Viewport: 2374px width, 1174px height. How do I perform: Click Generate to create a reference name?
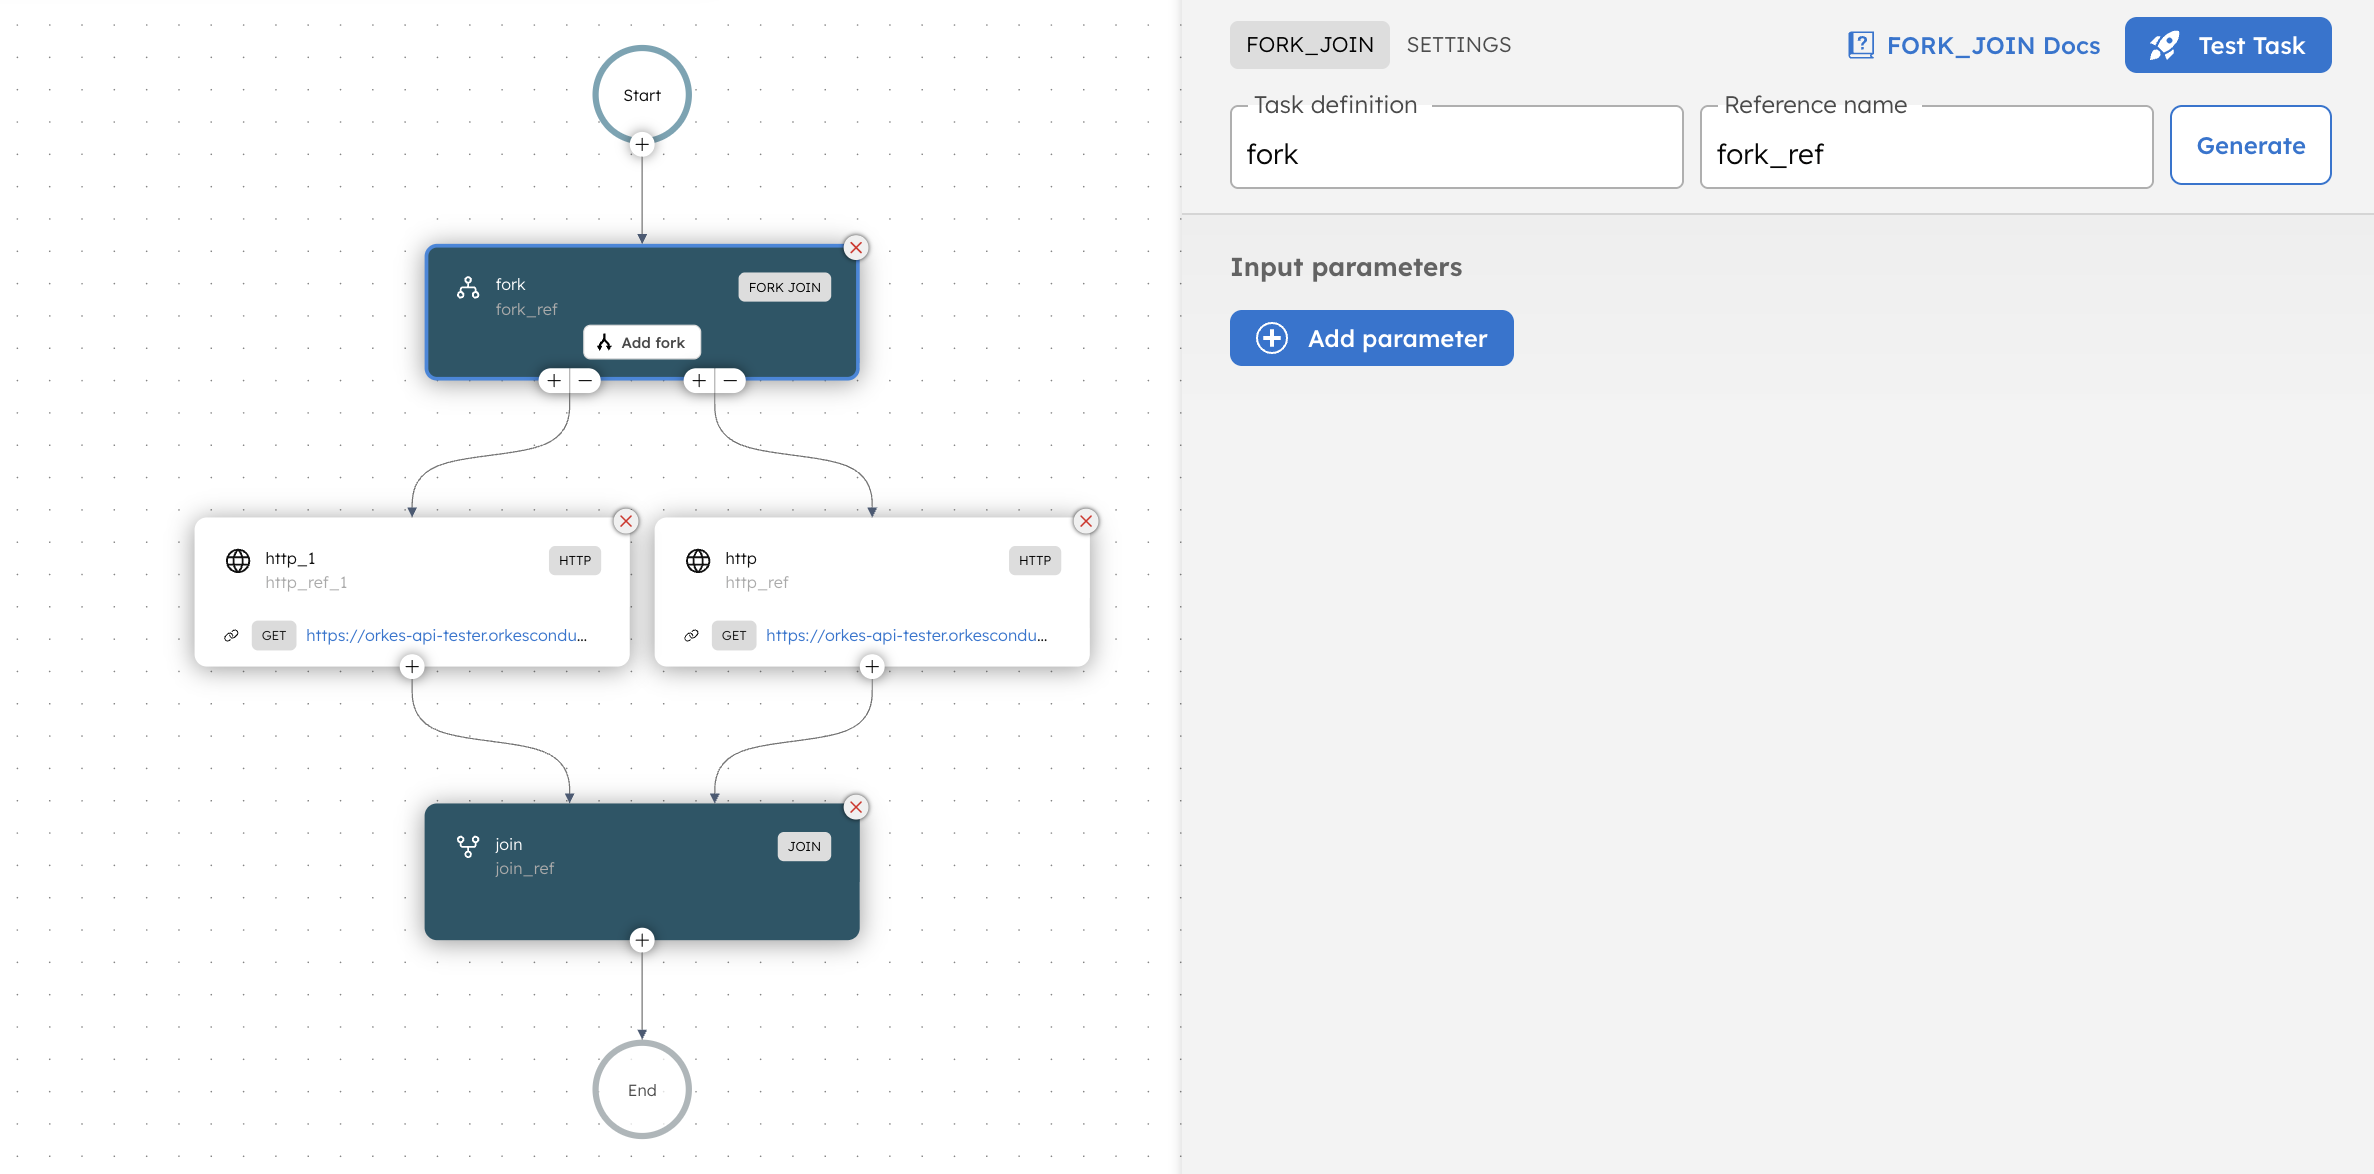click(x=2250, y=145)
